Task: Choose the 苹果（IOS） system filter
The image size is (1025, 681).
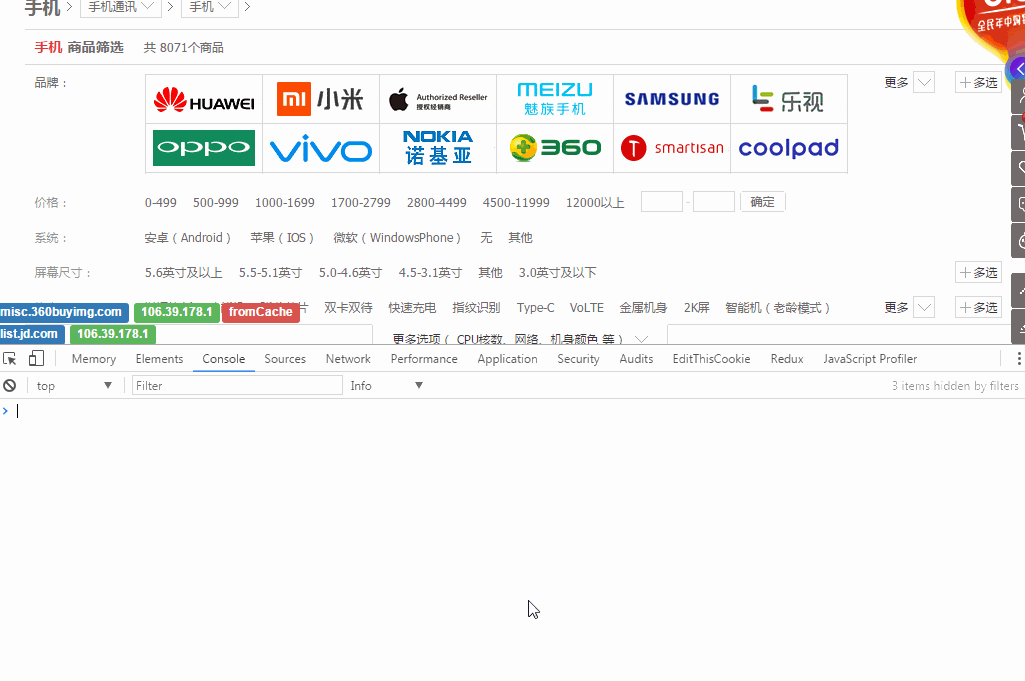Action: click(x=282, y=238)
